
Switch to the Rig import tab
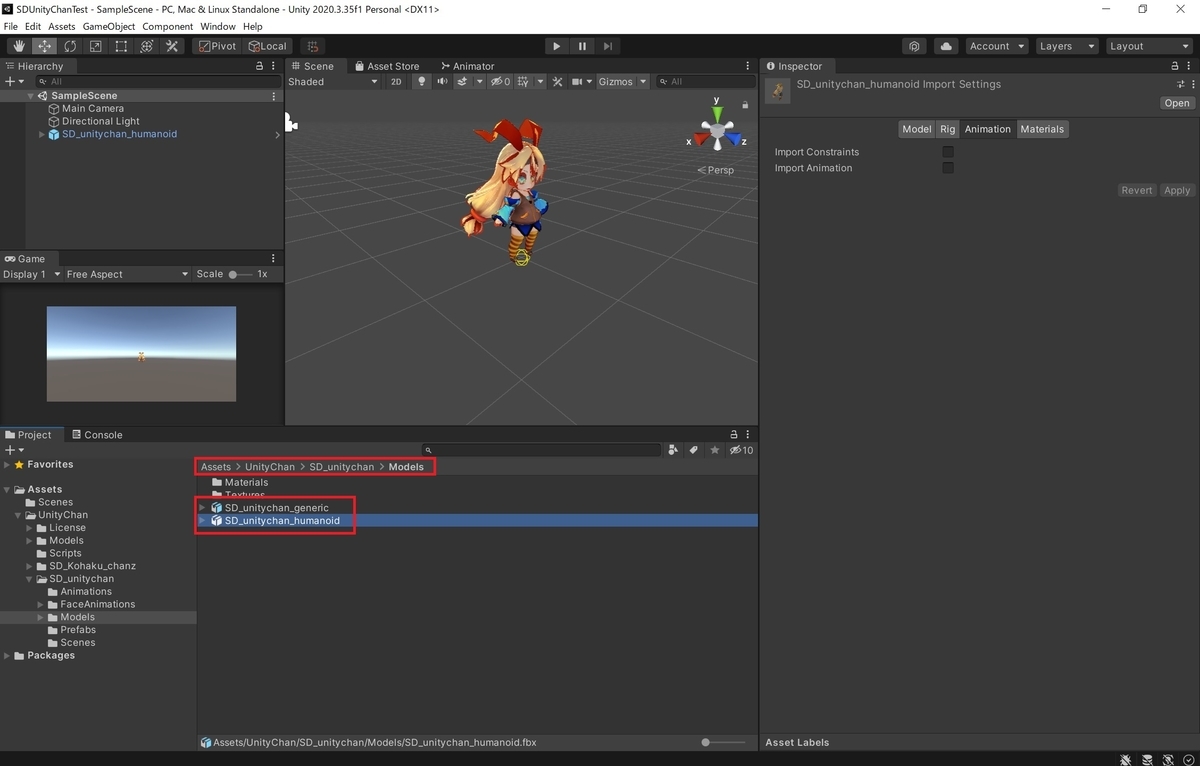coord(947,129)
